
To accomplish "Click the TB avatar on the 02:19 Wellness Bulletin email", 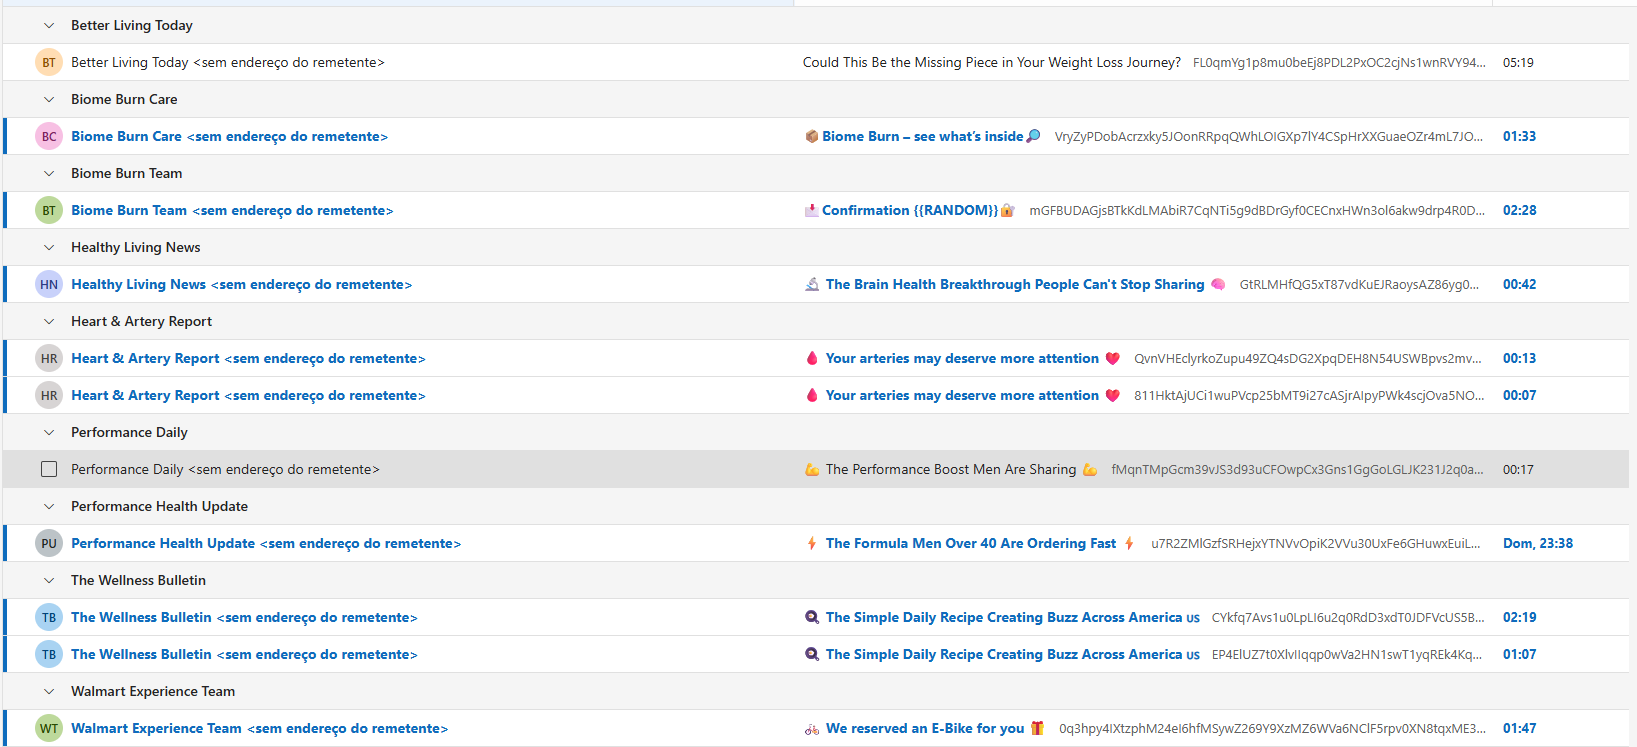I will click(x=49, y=617).
